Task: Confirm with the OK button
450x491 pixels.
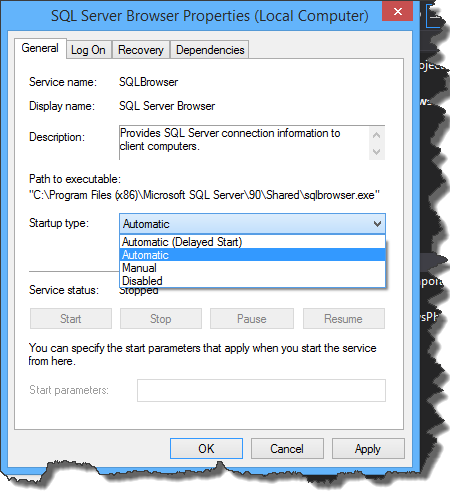Action: point(206,449)
